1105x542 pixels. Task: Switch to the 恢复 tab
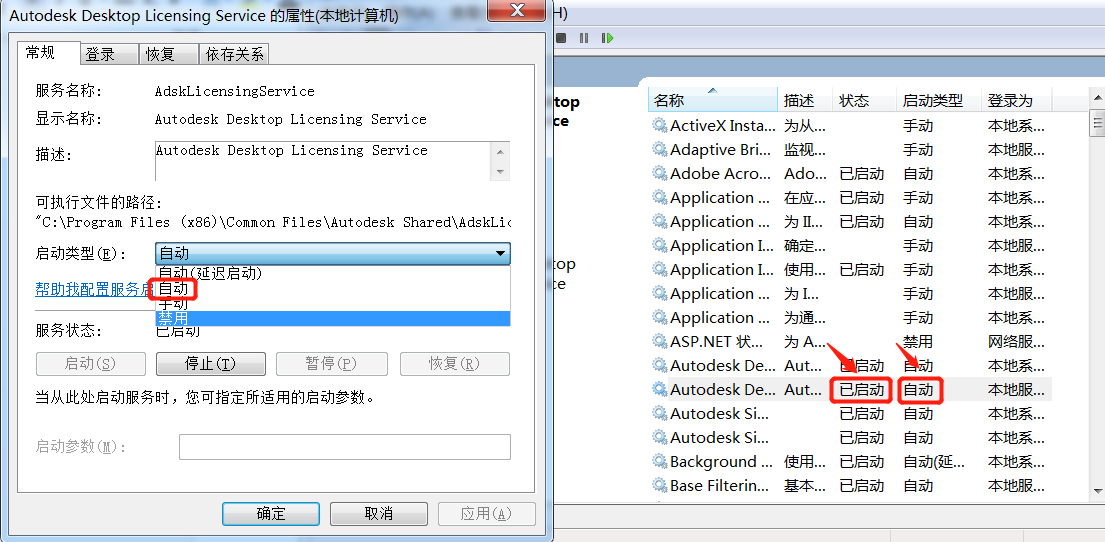click(168, 54)
